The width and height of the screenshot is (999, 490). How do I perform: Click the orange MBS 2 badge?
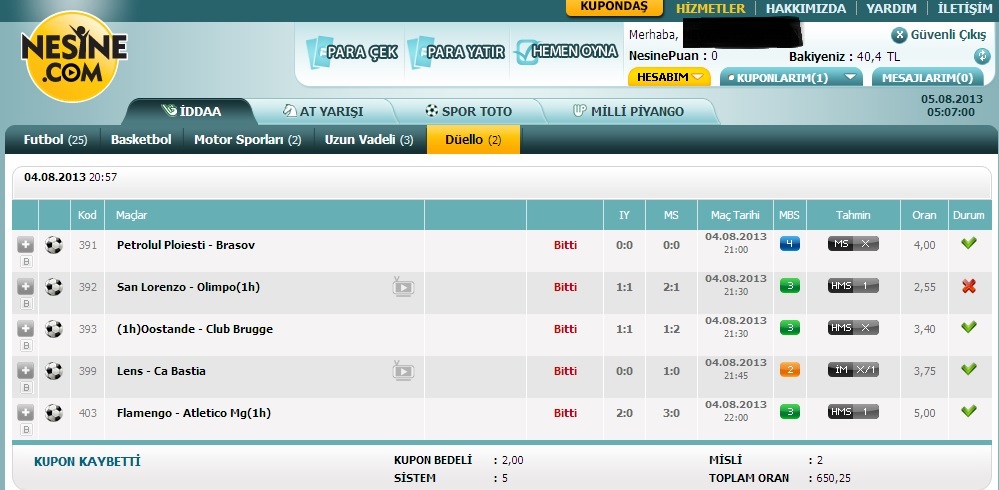790,370
